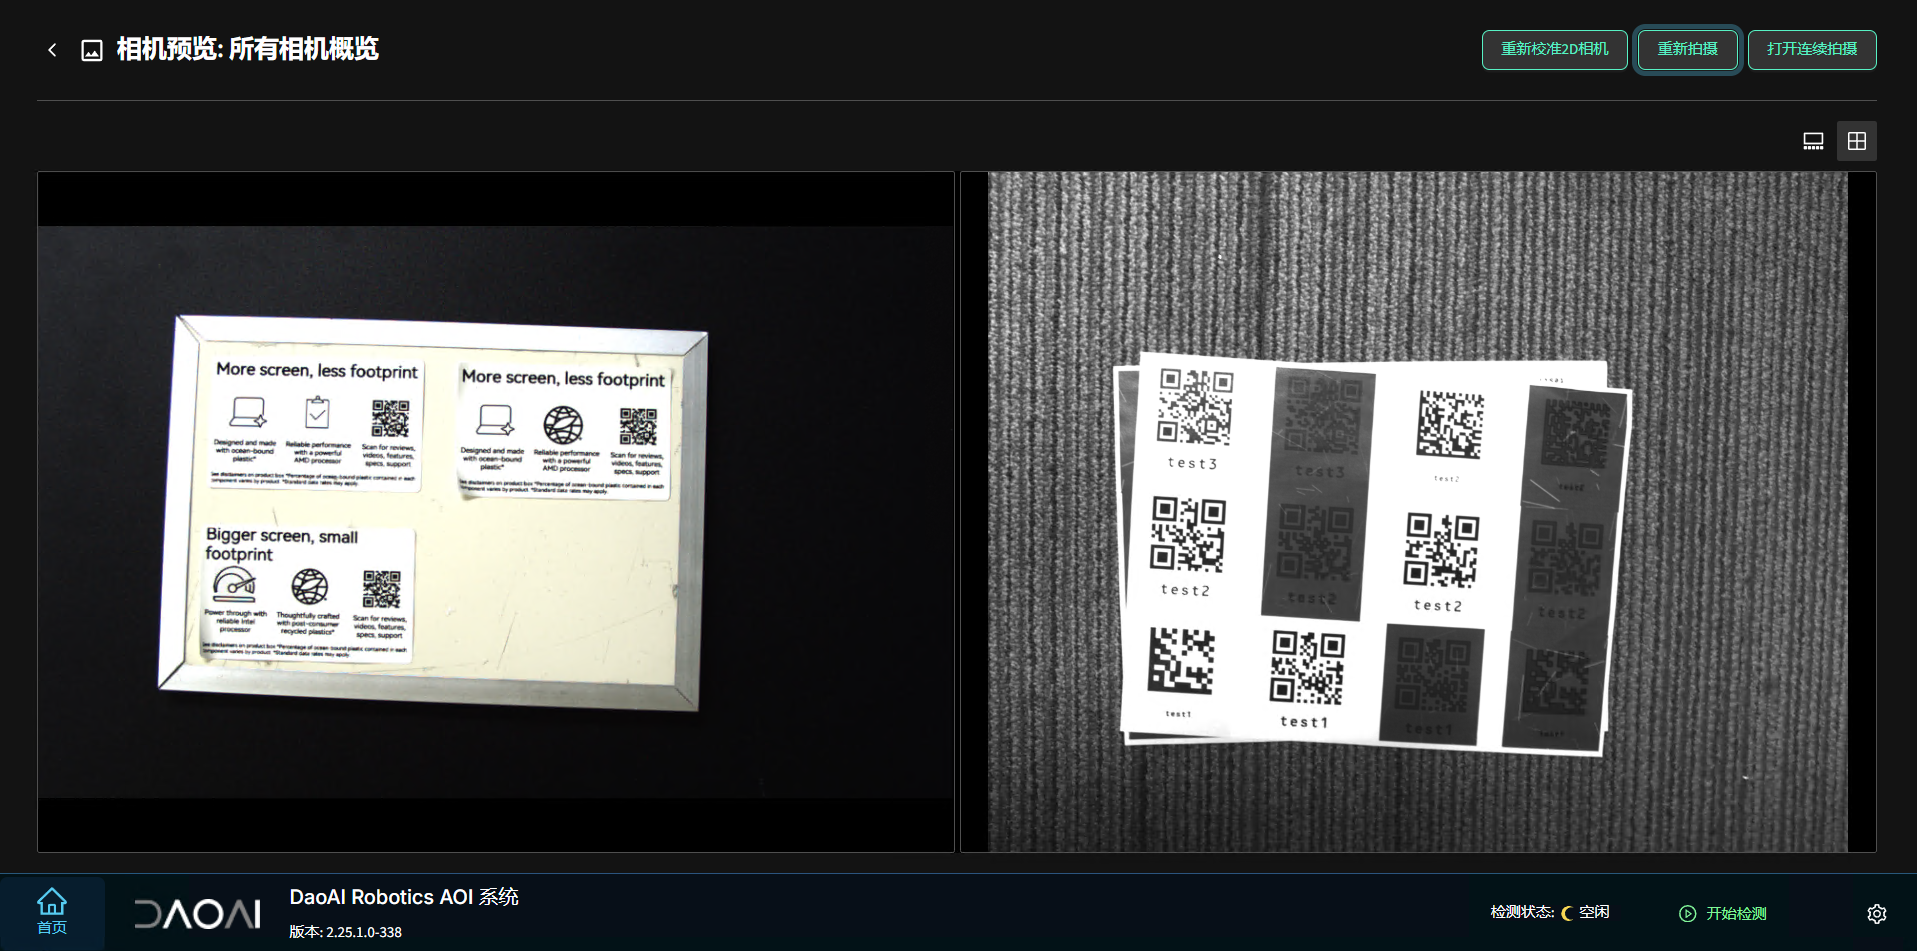Image resolution: width=1917 pixels, height=951 pixels.
Task: Click the back arrow beside the page title
Action: [52, 50]
